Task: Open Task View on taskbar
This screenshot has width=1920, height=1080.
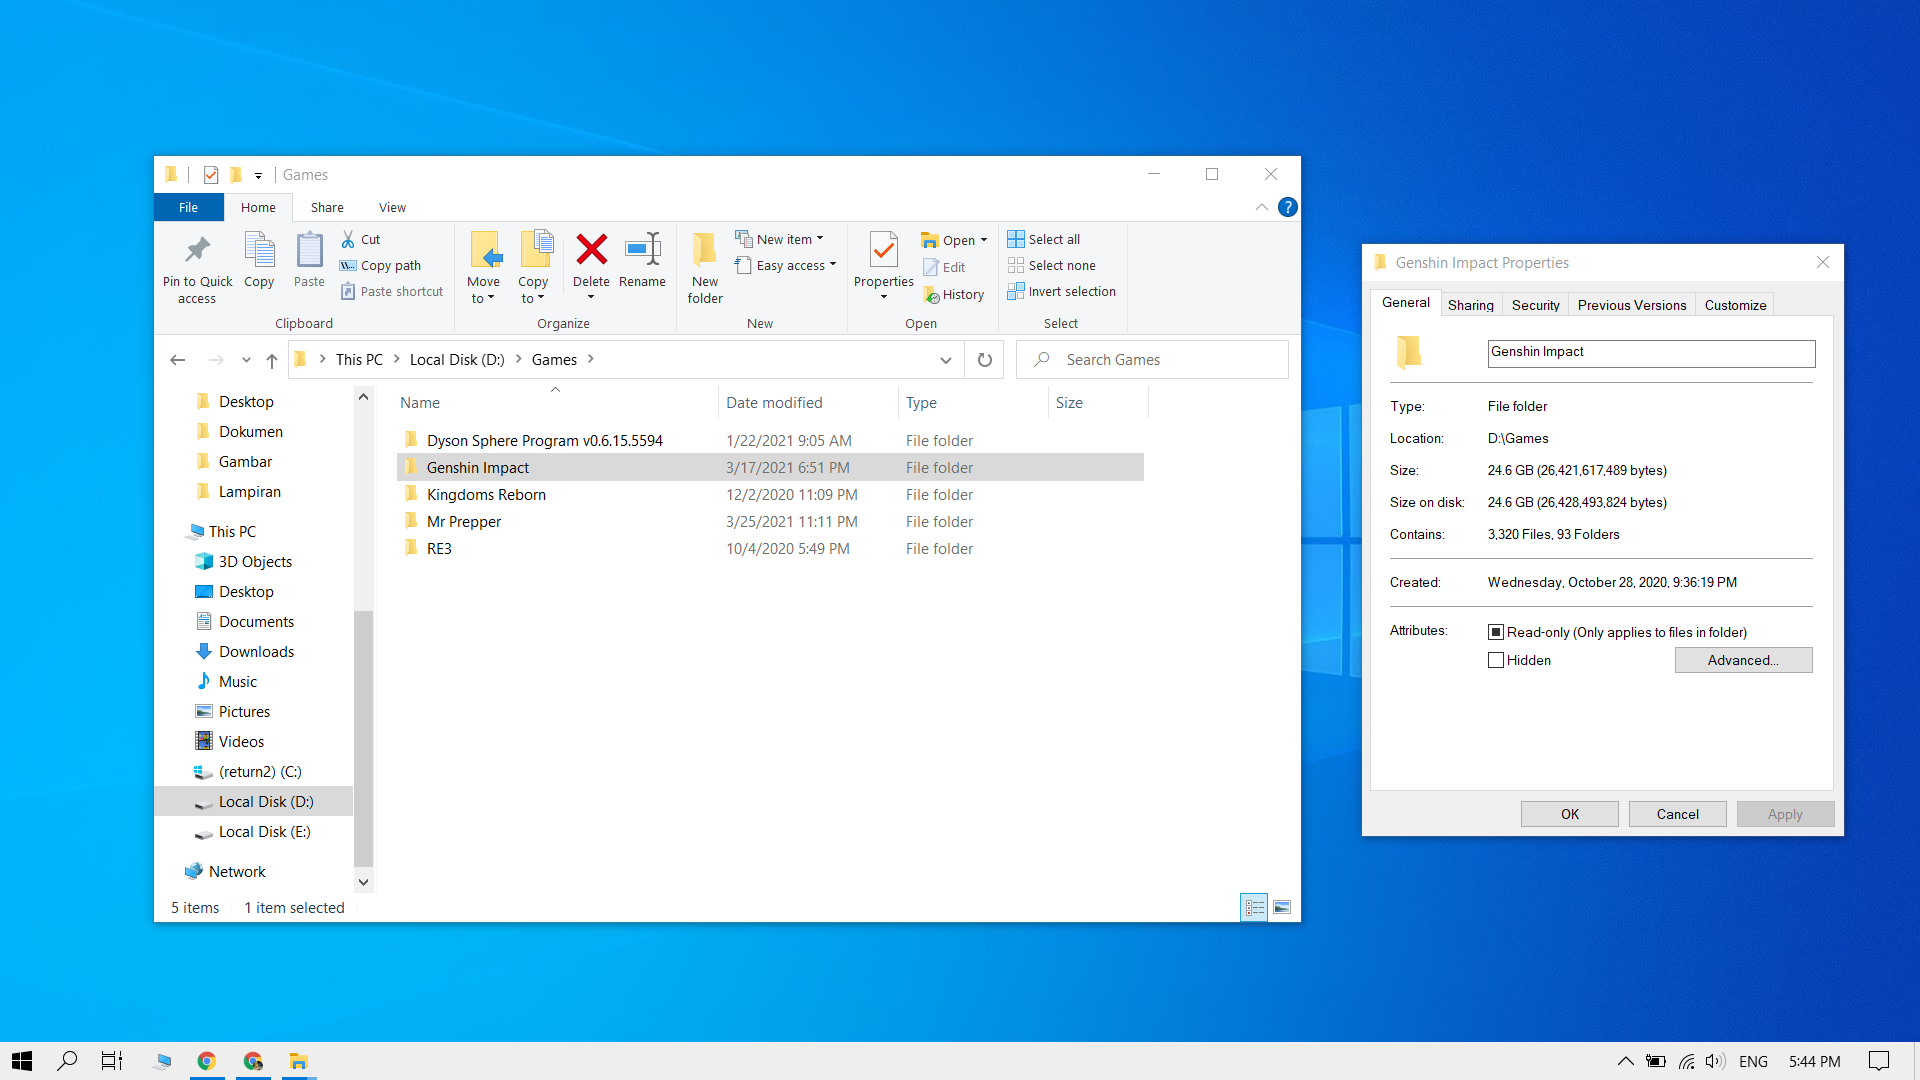Action: 112,1061
